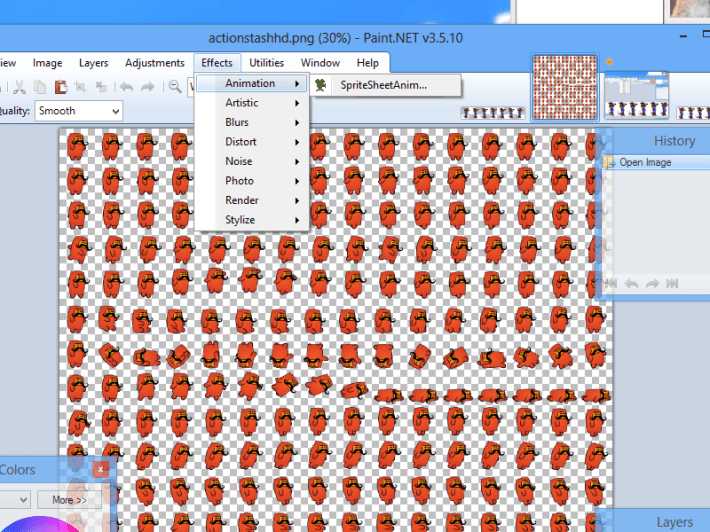Select the actionstashhd sprite sheet thumbnail

tap(565, 87)
